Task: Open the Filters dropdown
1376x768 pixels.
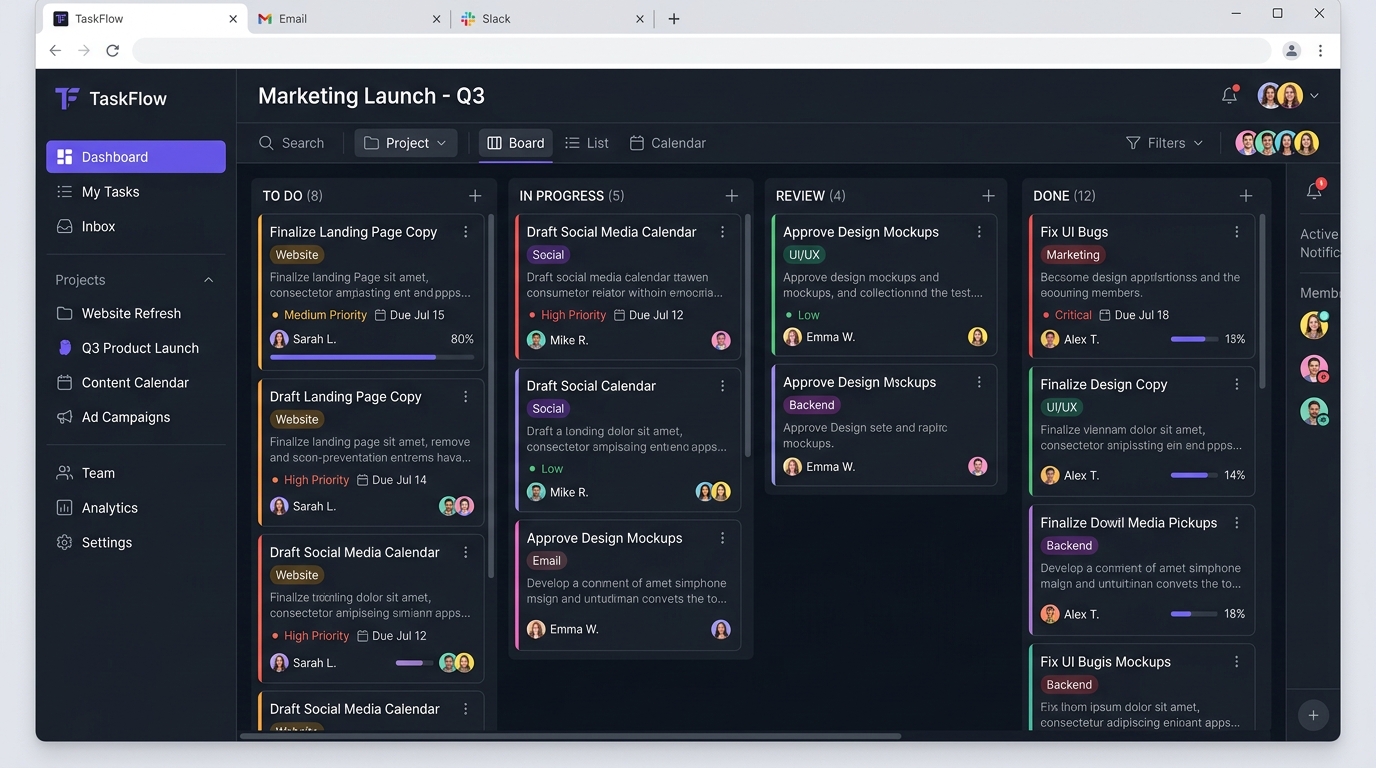Action: (x=1165, y=143)
